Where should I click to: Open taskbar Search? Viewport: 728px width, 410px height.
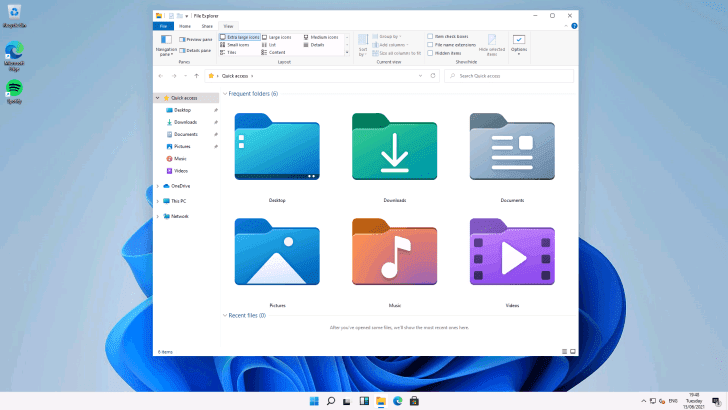(331, 401)
